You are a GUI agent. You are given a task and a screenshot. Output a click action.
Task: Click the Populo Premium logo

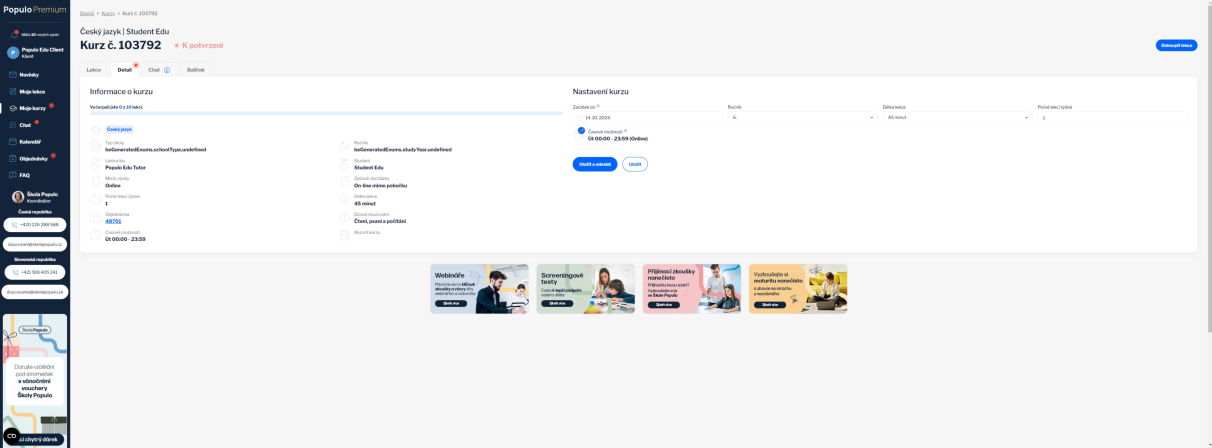34,9
